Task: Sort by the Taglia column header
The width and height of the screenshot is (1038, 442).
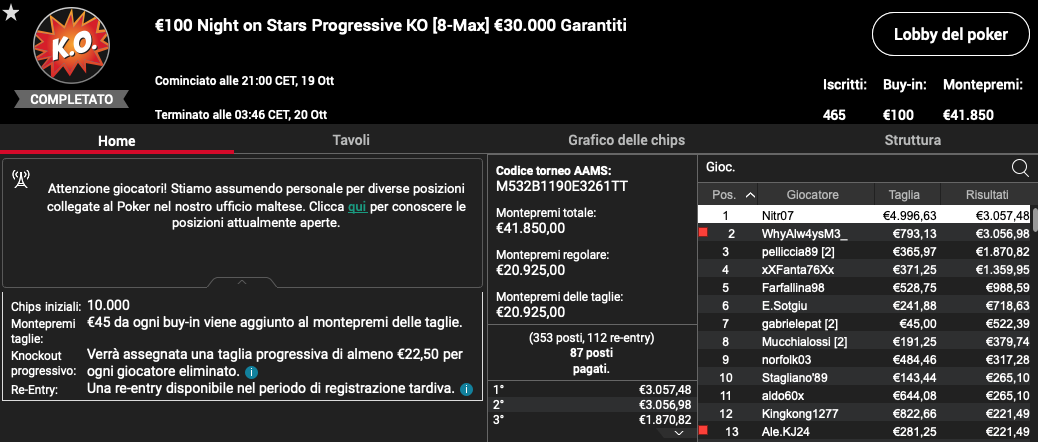Action: click(904, 195)
